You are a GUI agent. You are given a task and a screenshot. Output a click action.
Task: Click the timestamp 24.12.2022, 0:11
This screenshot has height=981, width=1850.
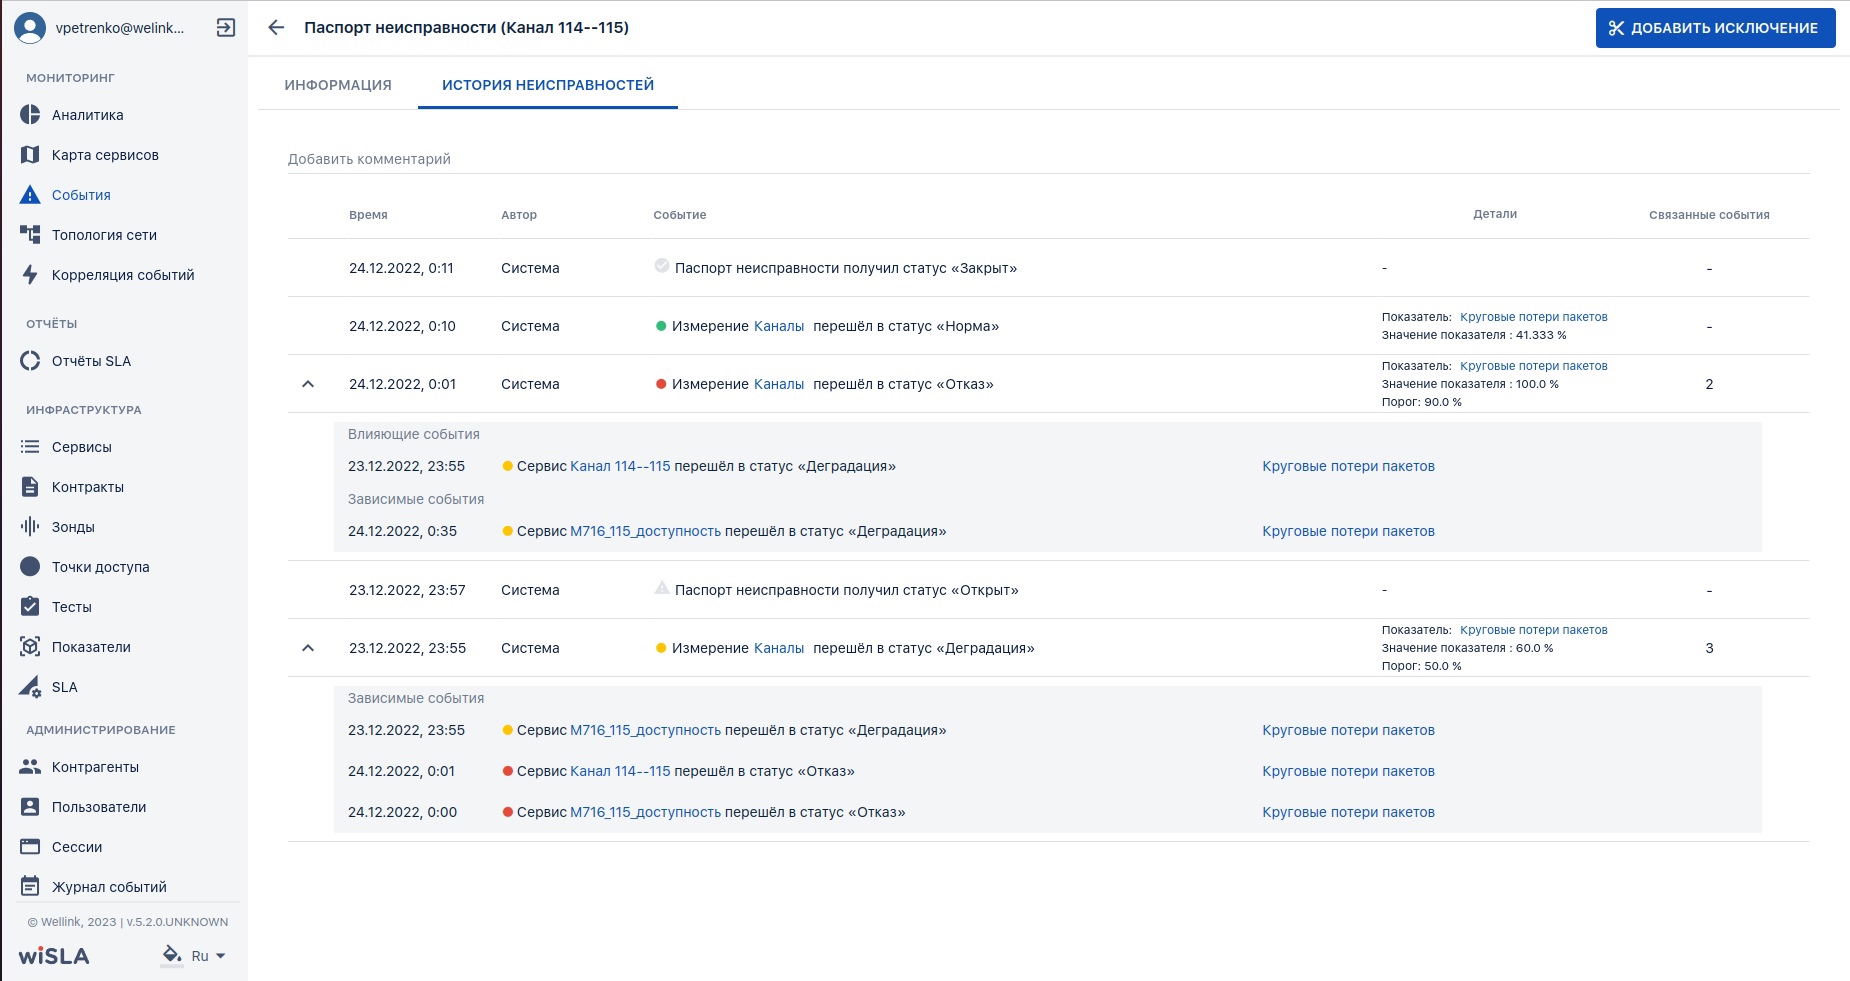tap(401, 268)
